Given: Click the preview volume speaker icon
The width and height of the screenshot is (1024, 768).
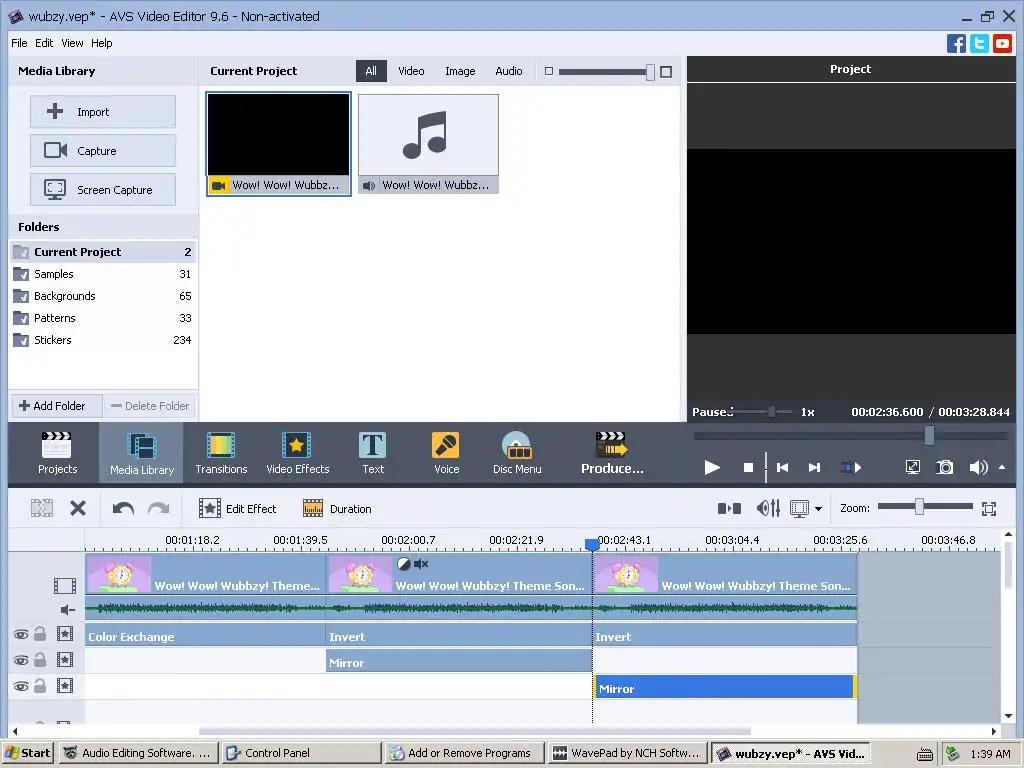Looking at the screenshot, I should pos(978,467).
